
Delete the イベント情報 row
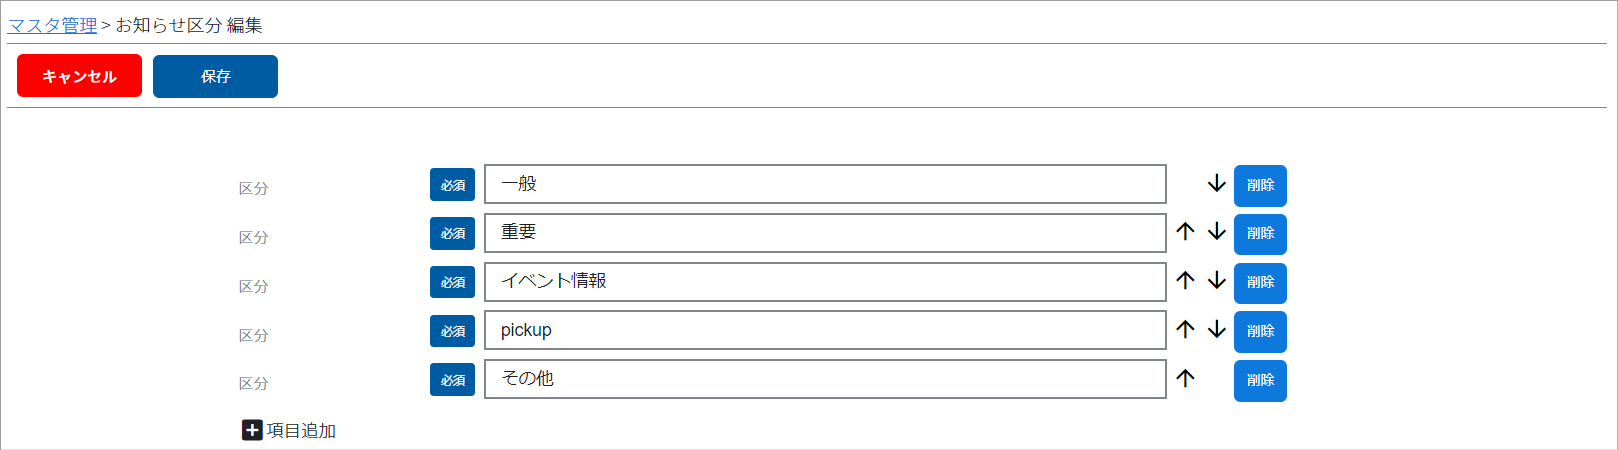click(1260, 283)
